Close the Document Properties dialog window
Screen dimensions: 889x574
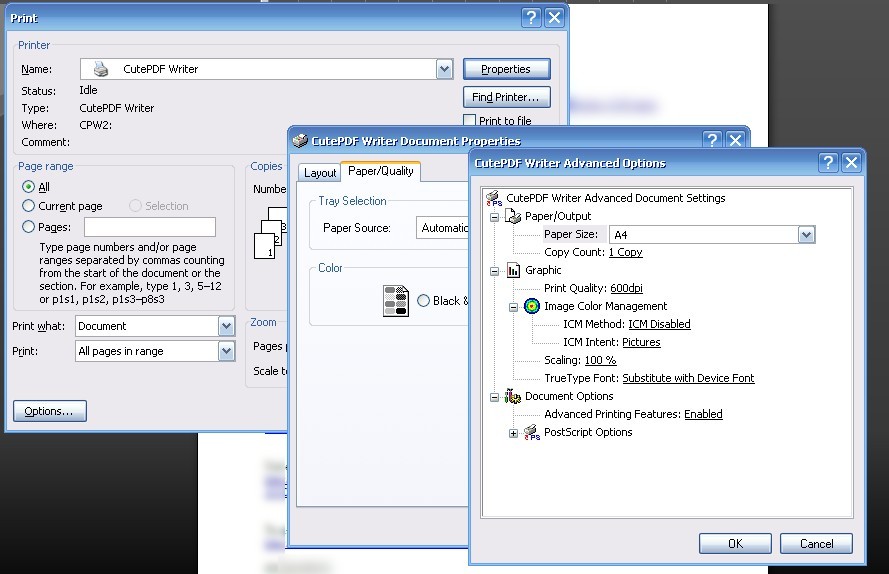(x=735, y=140)
